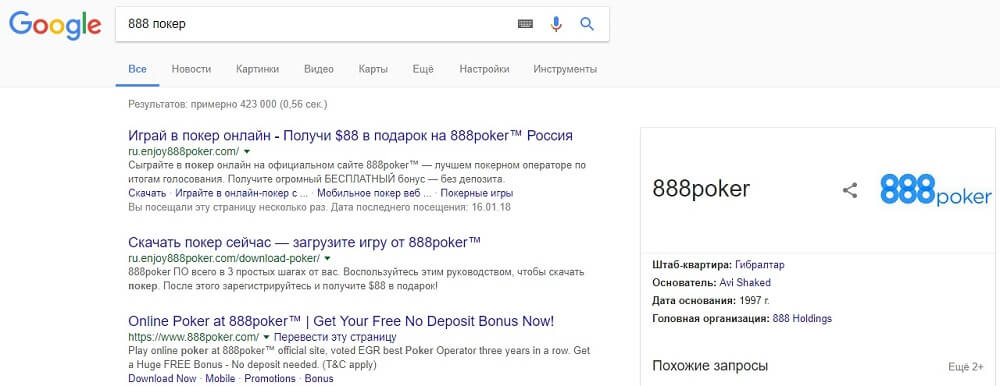Click the search field containing '888 покер'
The height and width of the screenshot is (386, 1000).
pos(316,24)
